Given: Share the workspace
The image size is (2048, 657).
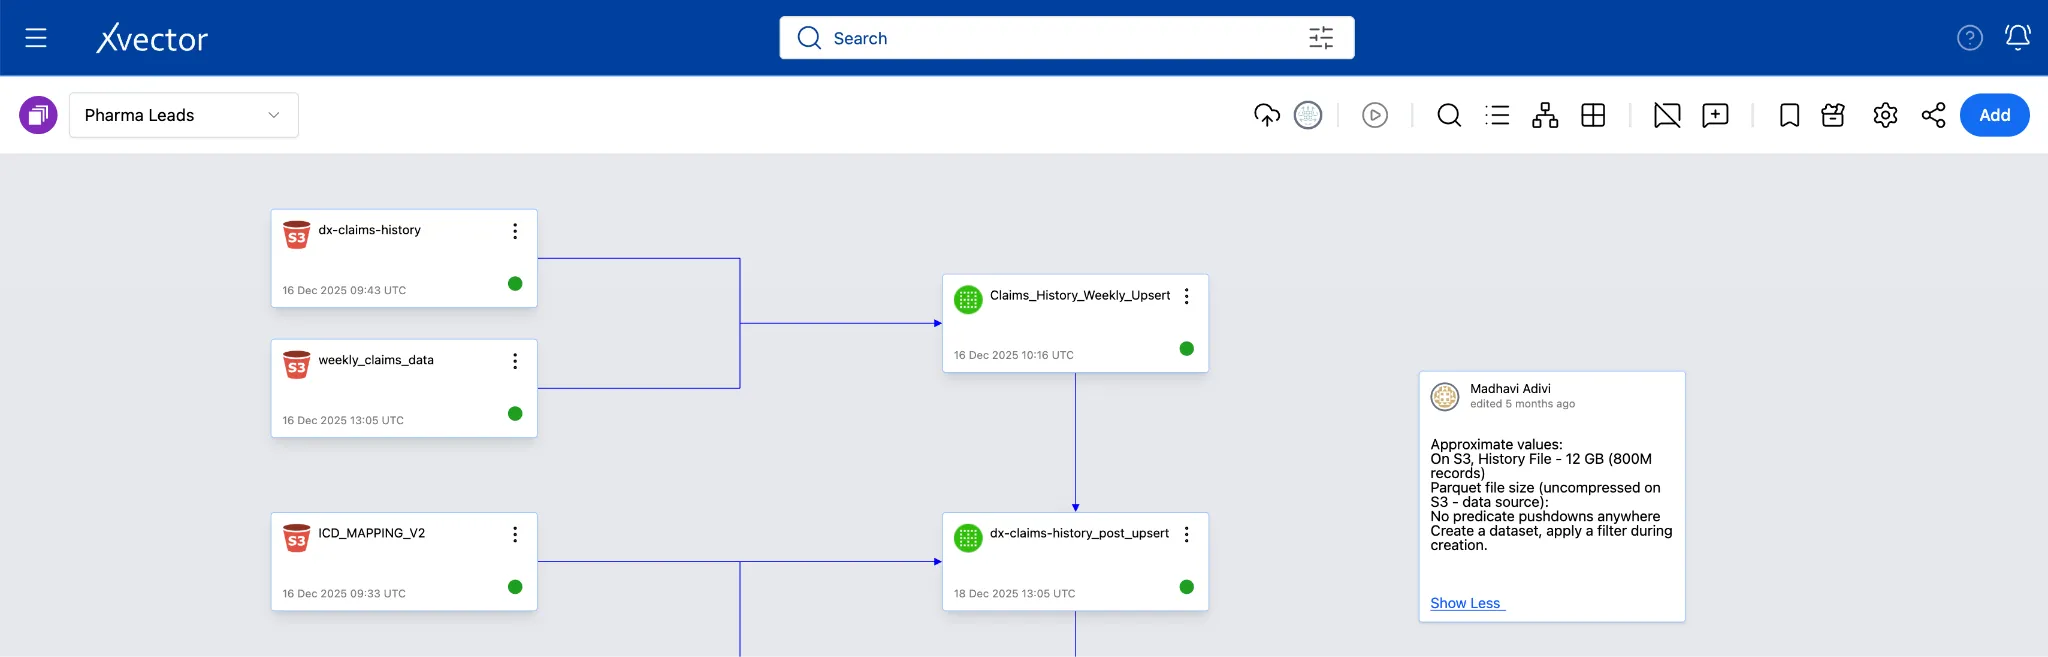Looking at the screenshot, I should pos(1933,115).
